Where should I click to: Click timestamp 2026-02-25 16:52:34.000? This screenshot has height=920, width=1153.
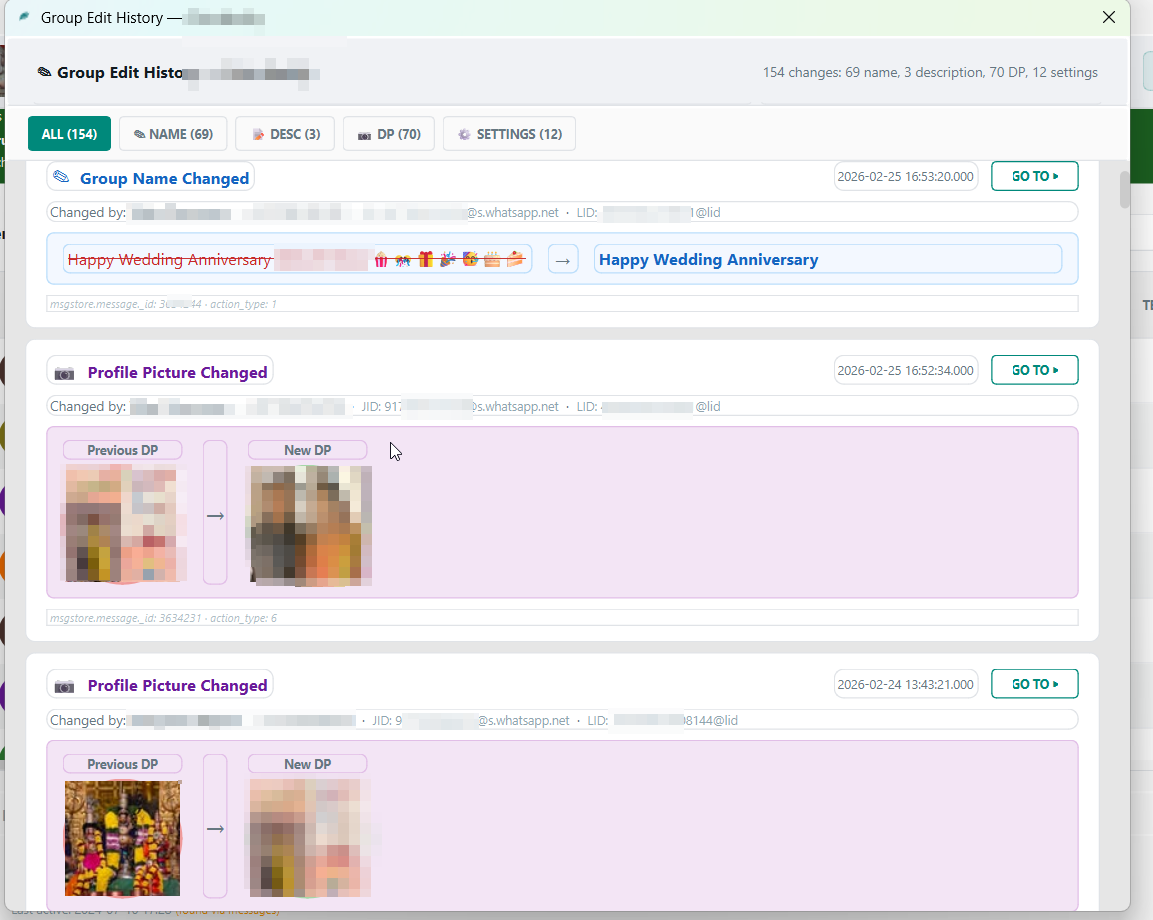(x=905, y=371)
